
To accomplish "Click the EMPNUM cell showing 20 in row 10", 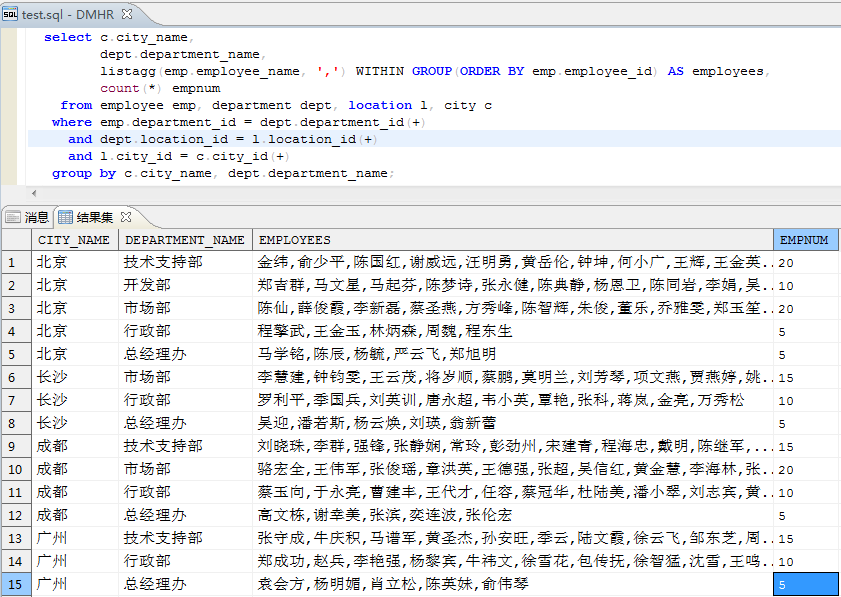I will [804, 469].
